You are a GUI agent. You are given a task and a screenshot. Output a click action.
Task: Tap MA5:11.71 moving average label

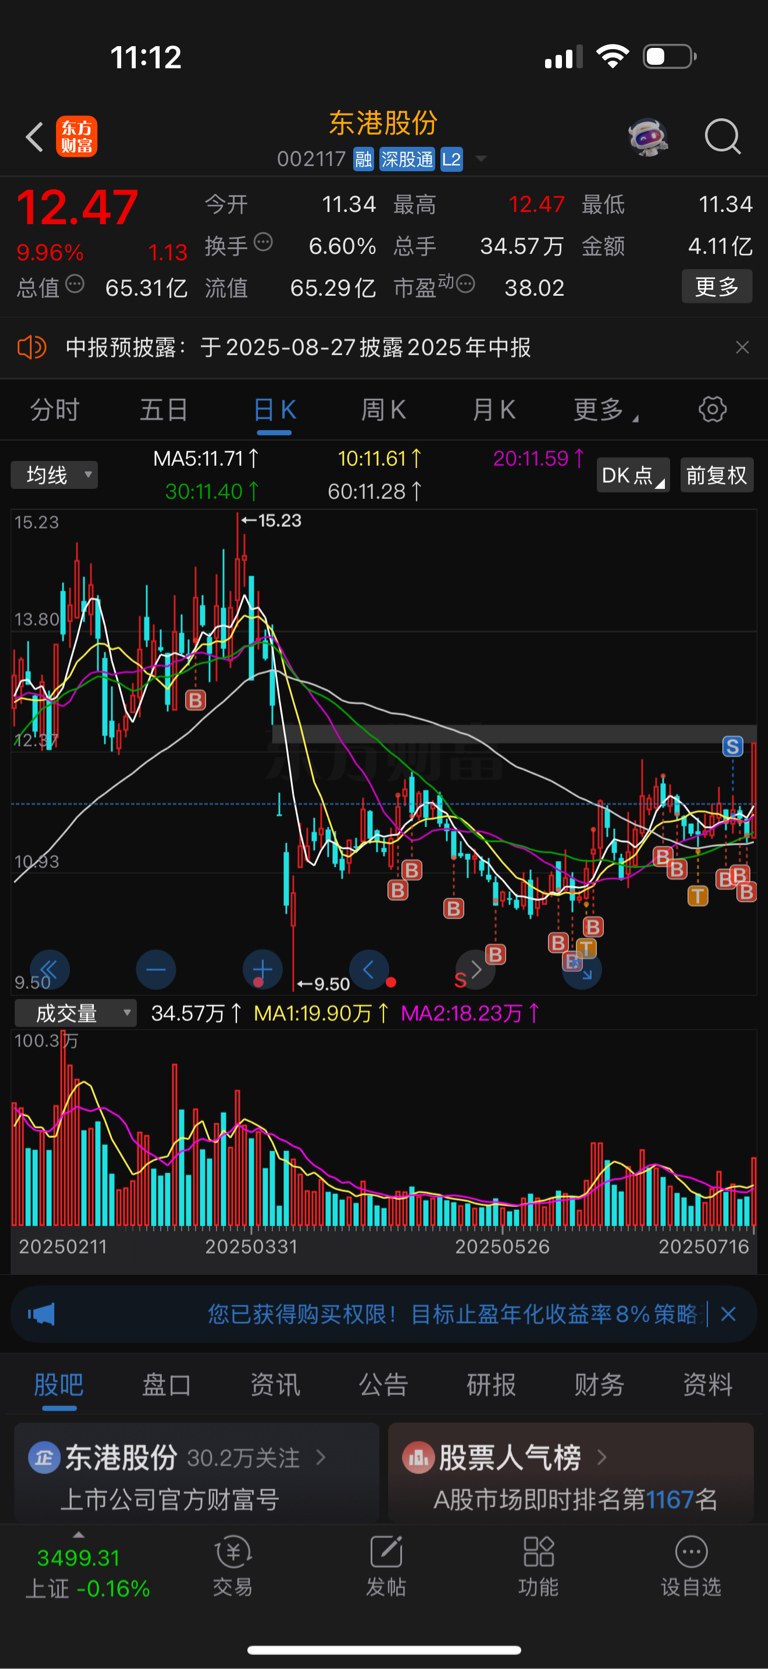pyautogui.click(x=206, y=459)
